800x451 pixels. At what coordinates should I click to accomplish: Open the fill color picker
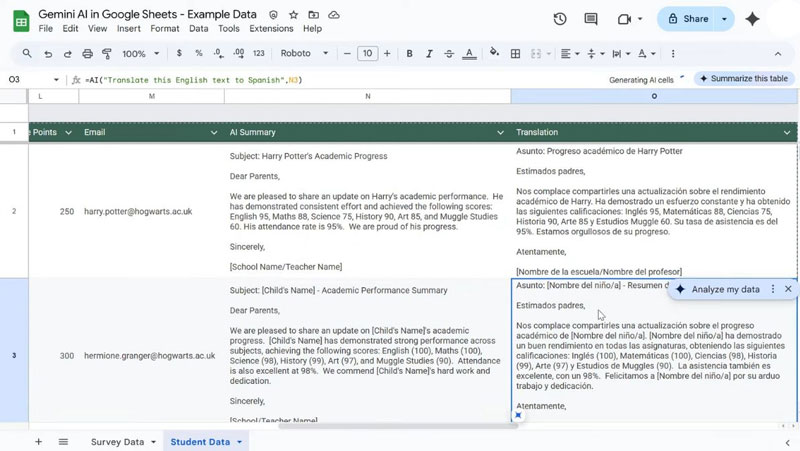[x=494, y=54]
